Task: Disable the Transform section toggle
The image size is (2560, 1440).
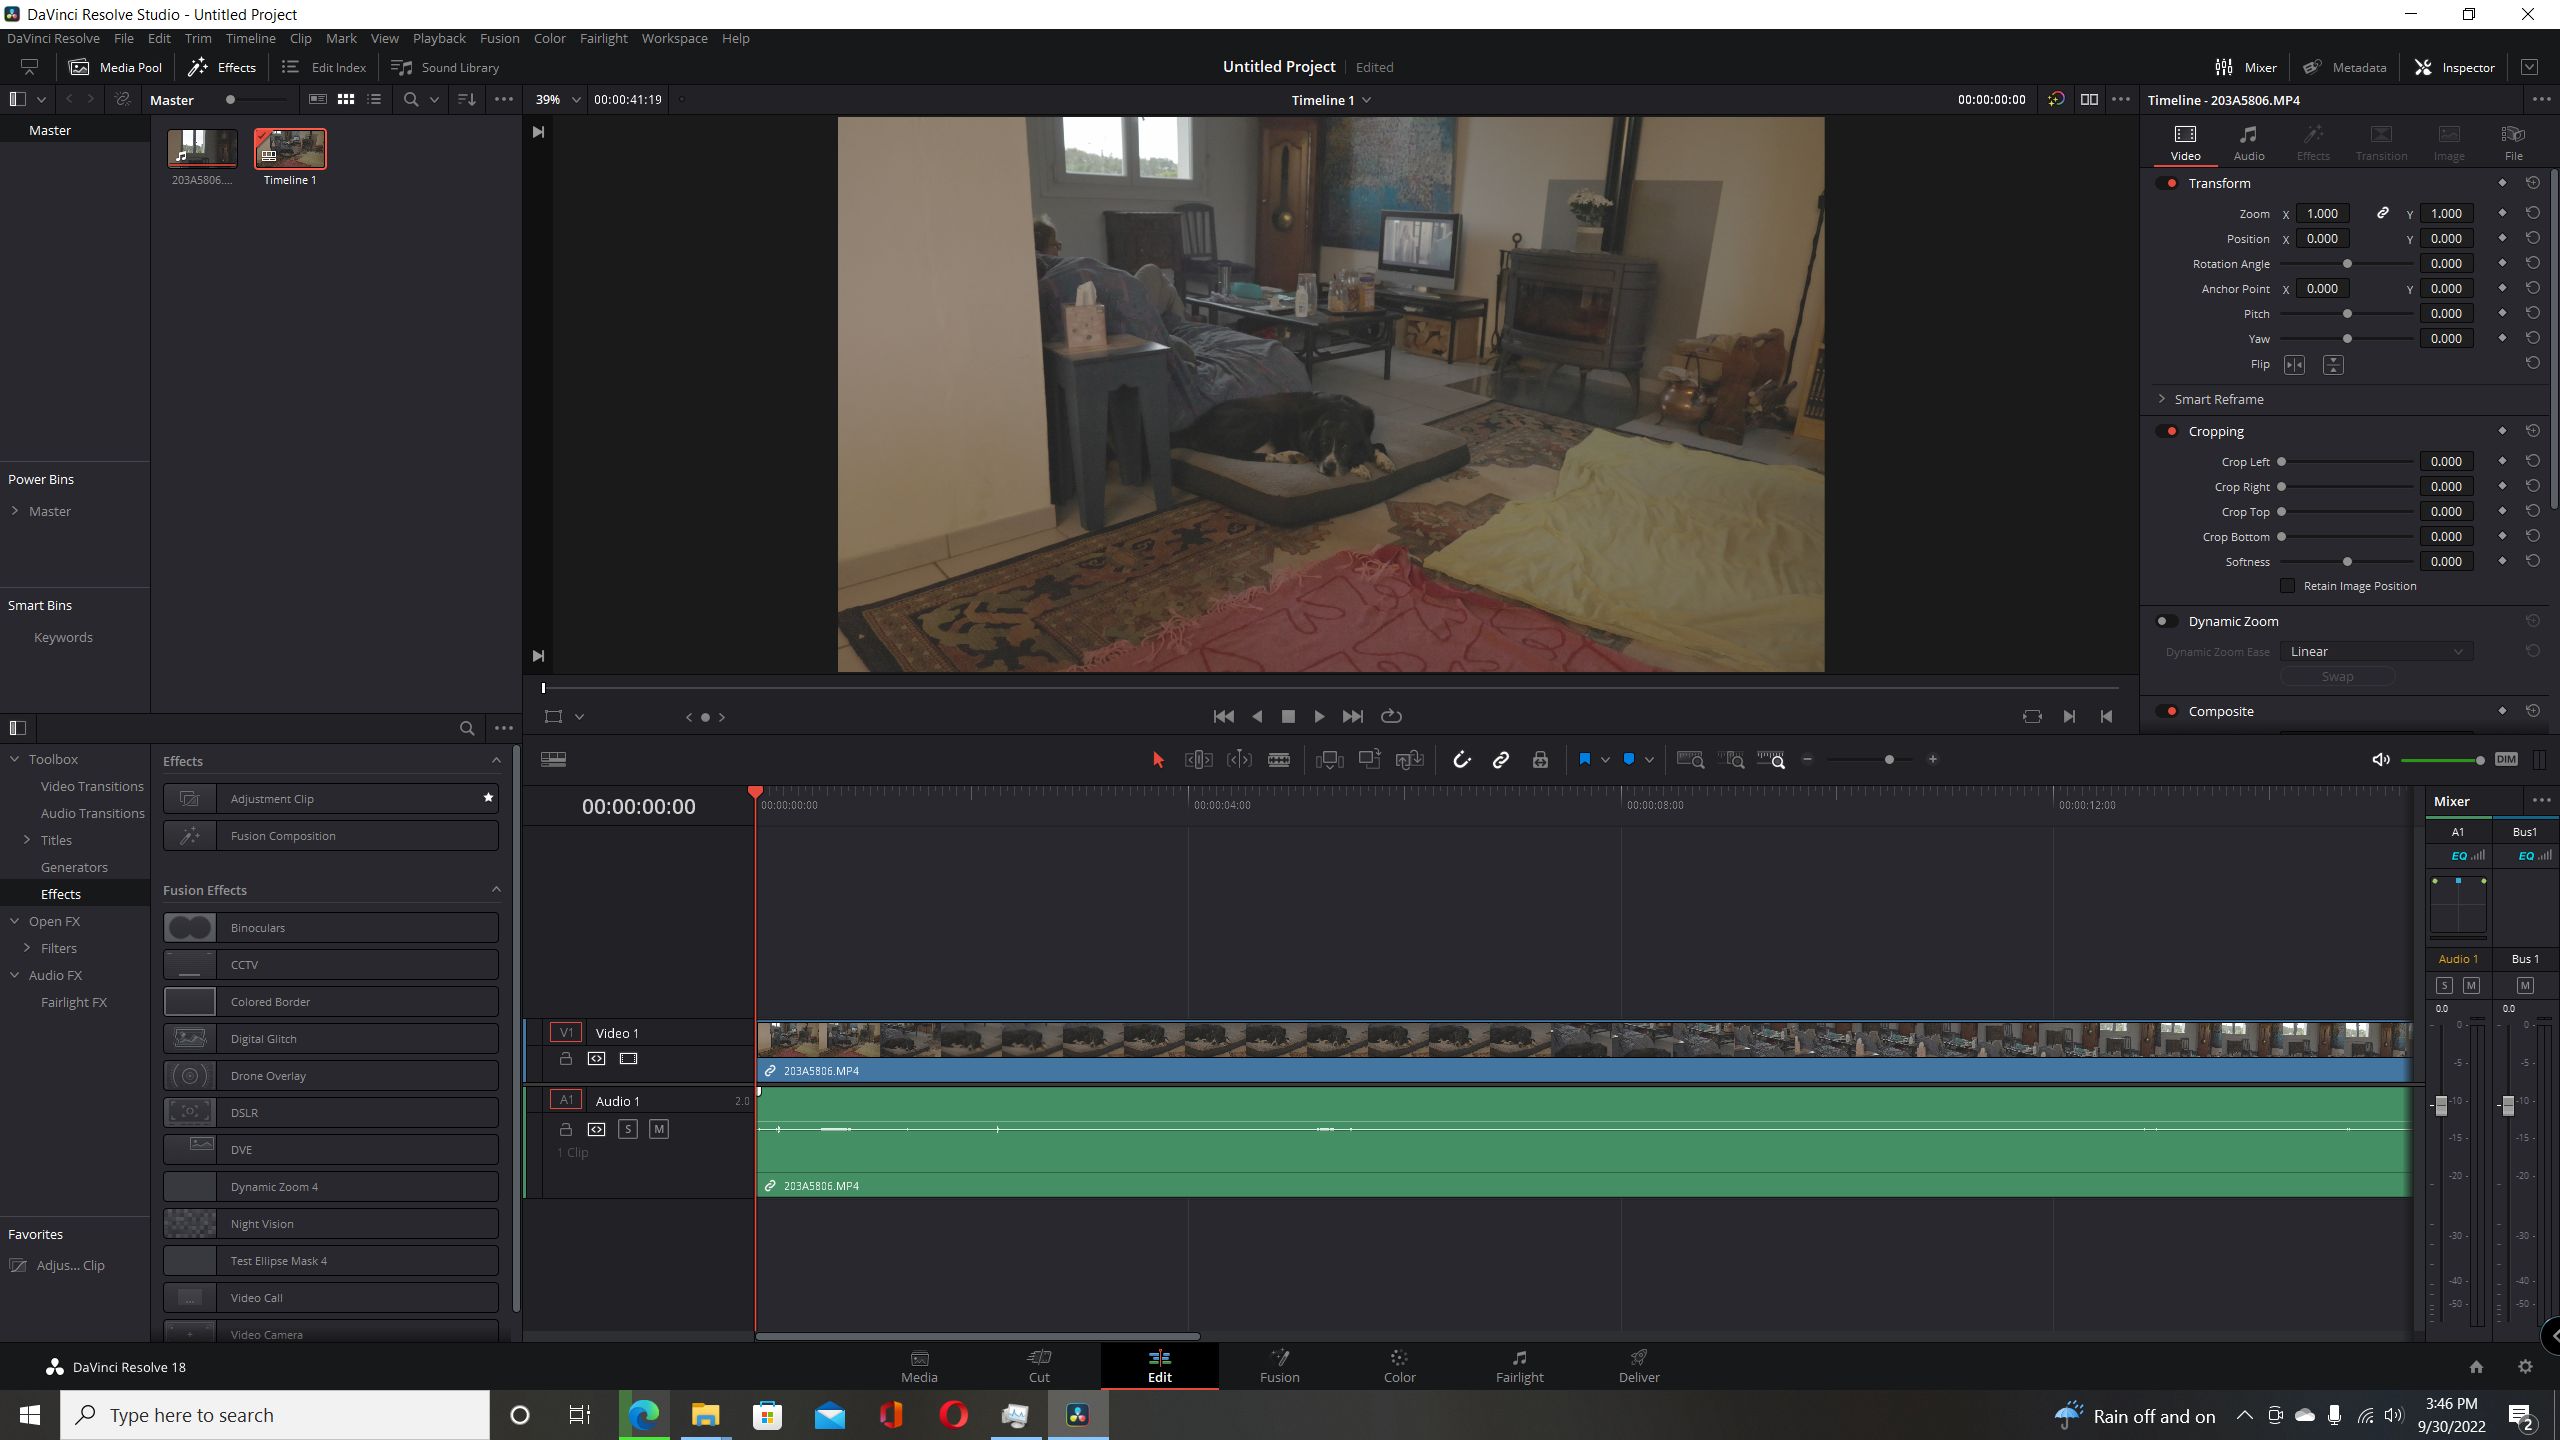Action: pyautogui.click(x=2167, y=183)
